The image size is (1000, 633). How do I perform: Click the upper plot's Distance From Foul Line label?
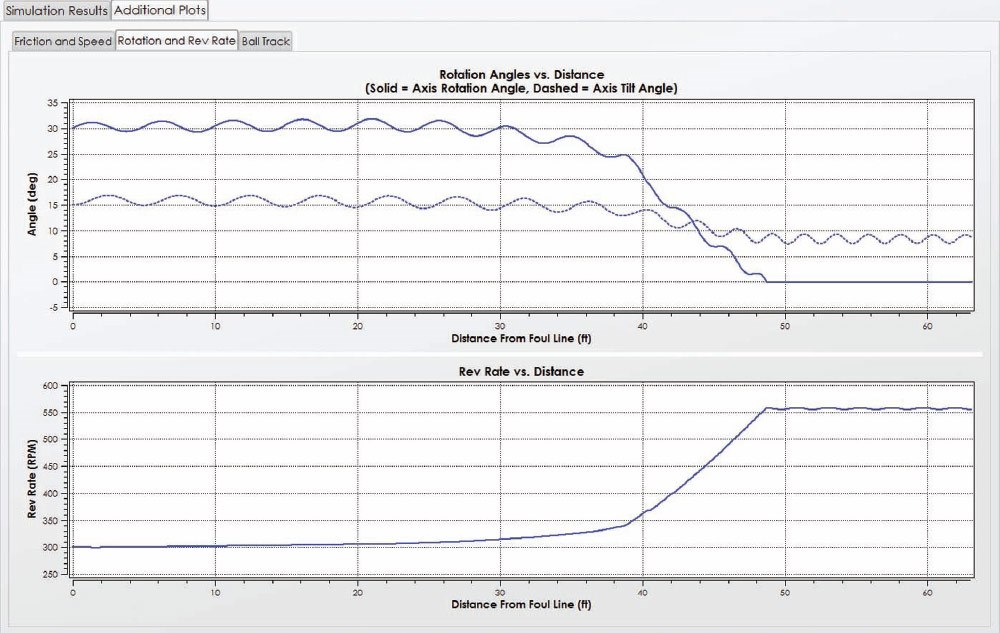[521, 338]
